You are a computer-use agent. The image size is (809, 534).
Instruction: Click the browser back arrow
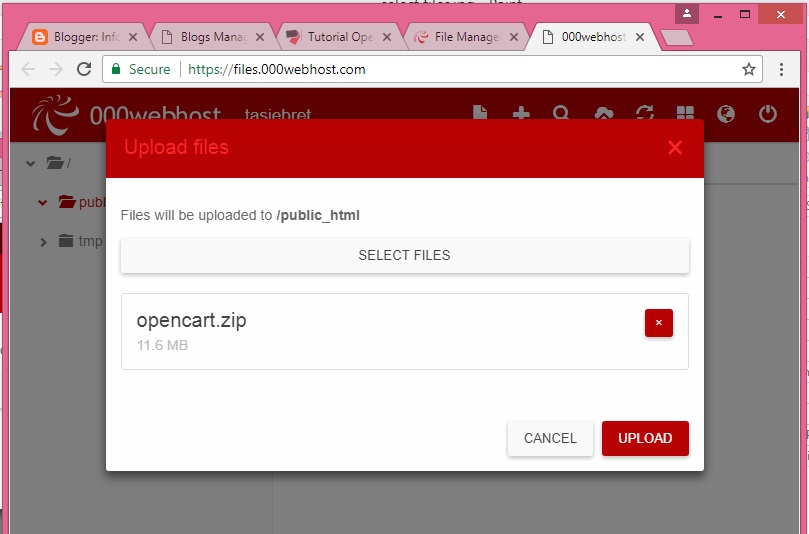pyautogui.click(x=28, y=69)
